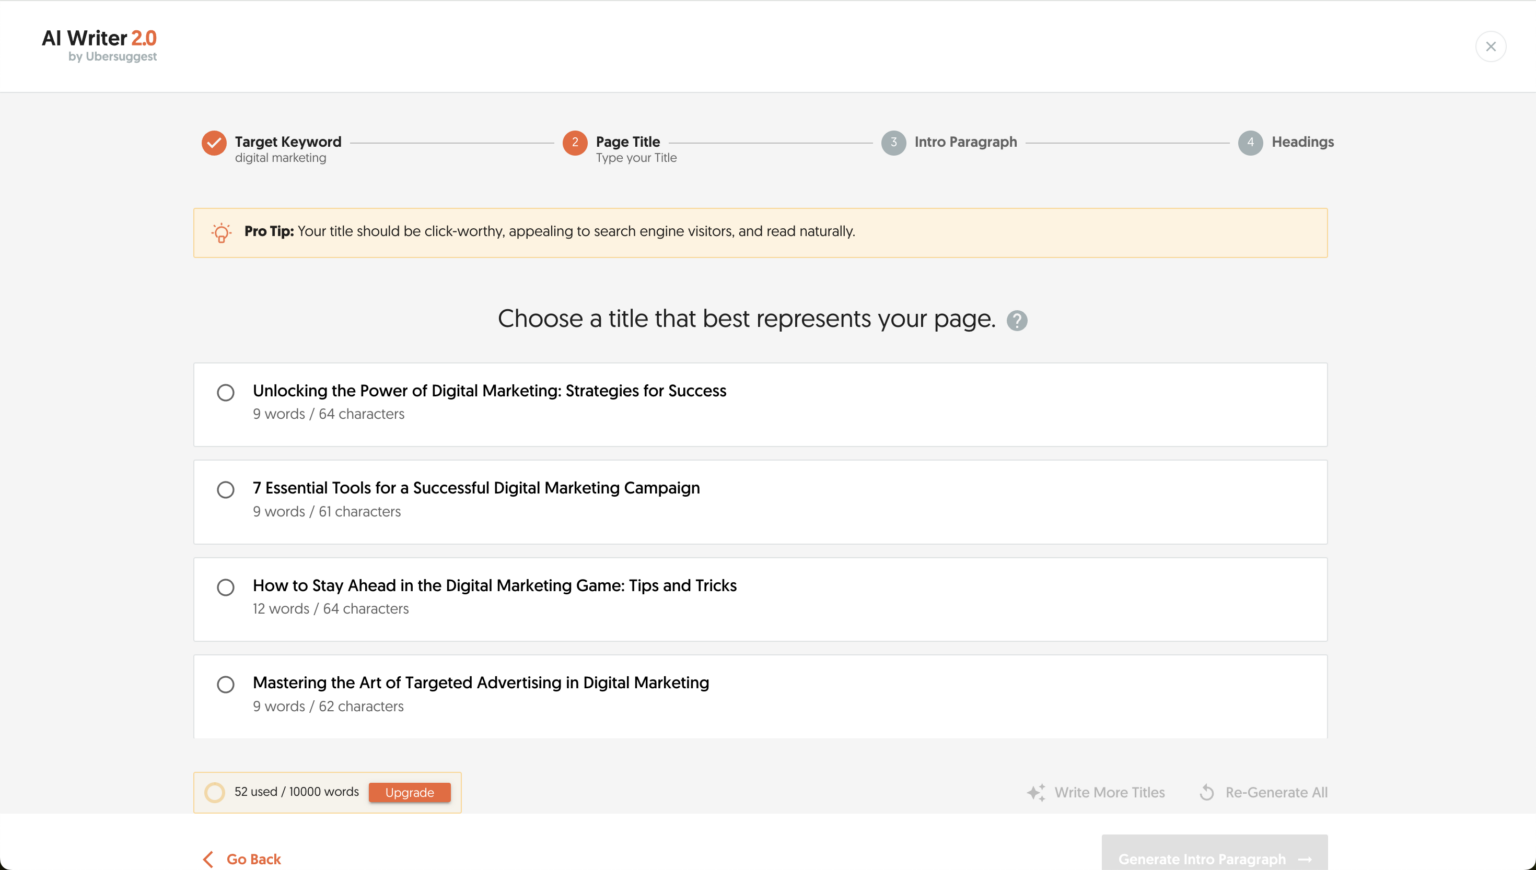
Task: Click the Re-Generate All refresh icon
Action: point(1206,792)
